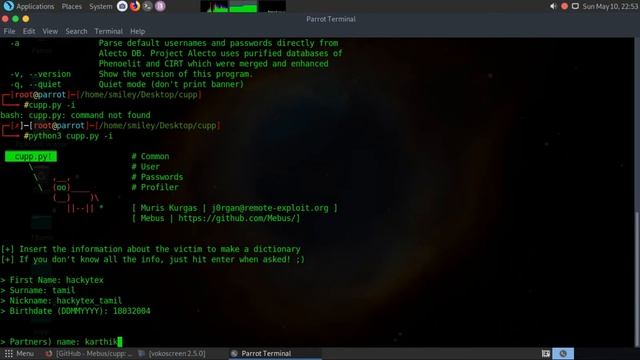Screen dimensions: 640x360
Task: Click the green cupp.py! banner label
Action: [x=31, y=156]
